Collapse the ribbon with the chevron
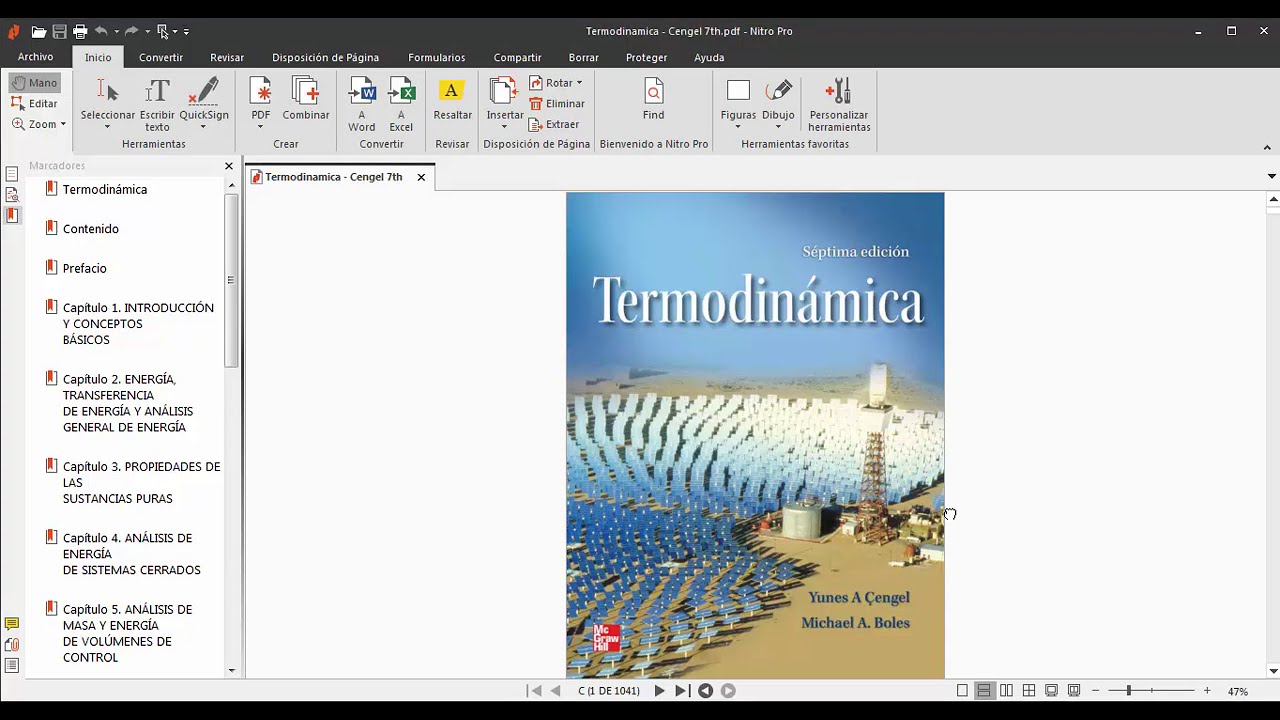The image size is (1280, 720). point(1267,147)
